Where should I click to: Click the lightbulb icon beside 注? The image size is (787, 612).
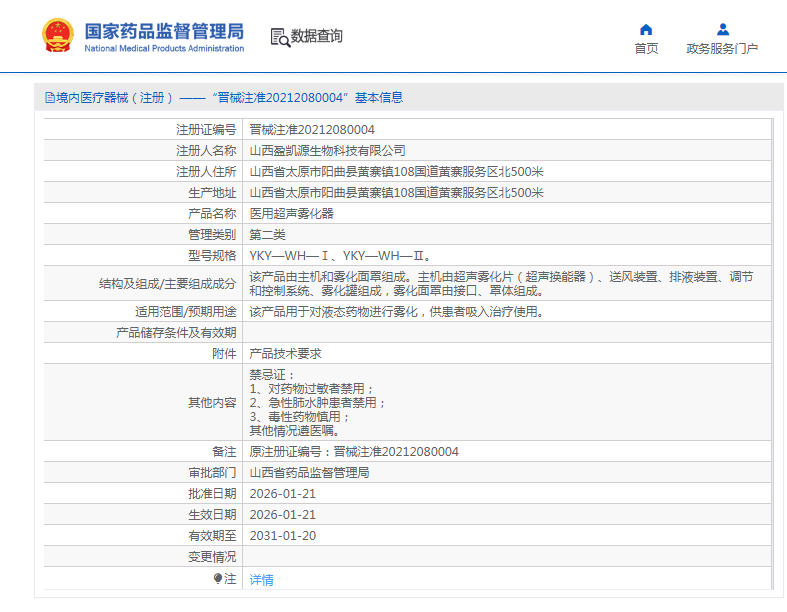coord(218,579)
